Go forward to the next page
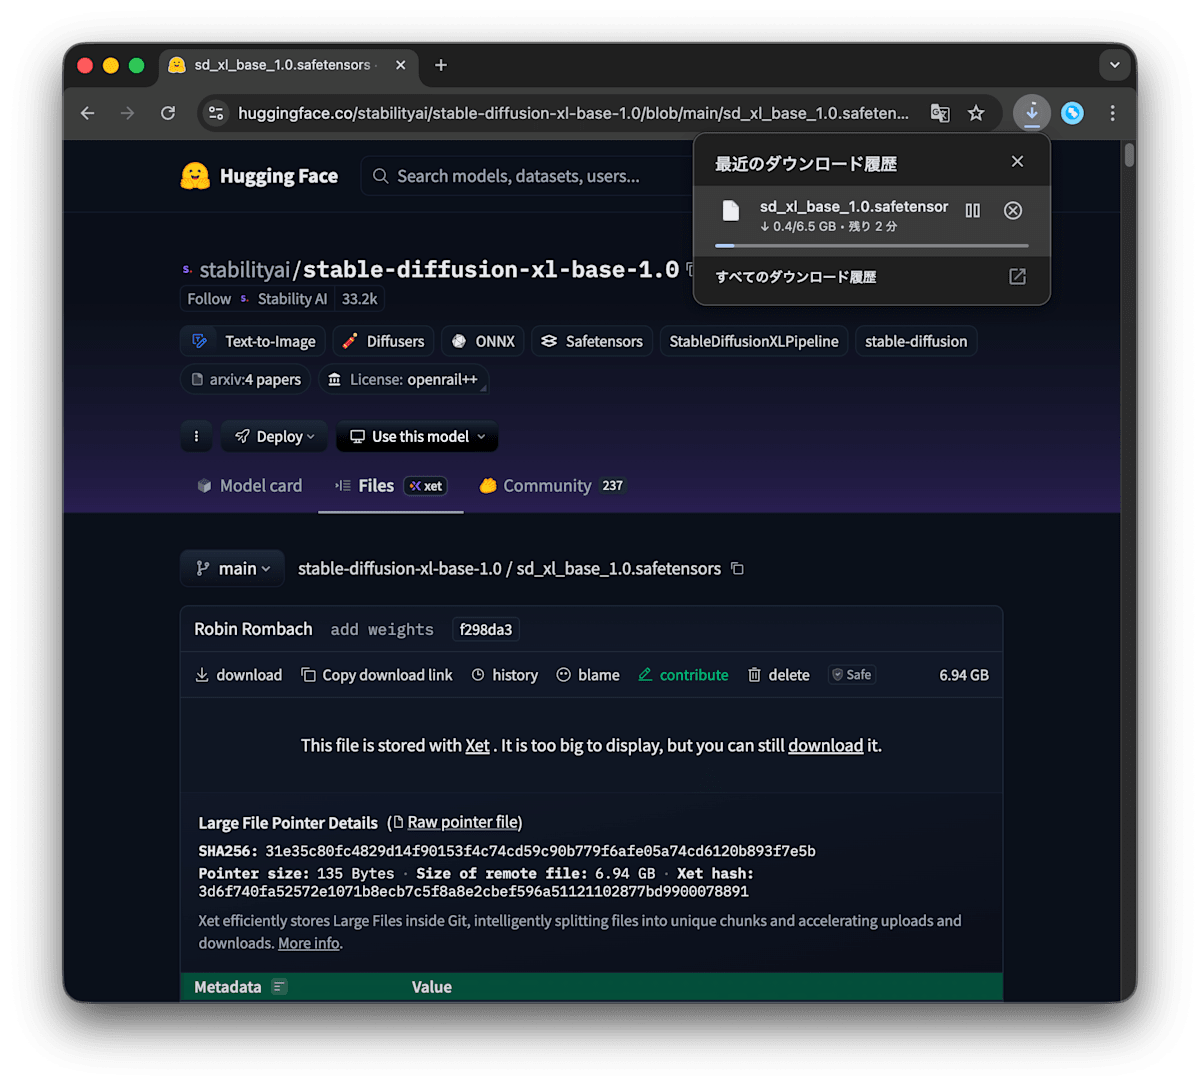The width and height of the screenshot is (1200, 1086). [127, 113]
